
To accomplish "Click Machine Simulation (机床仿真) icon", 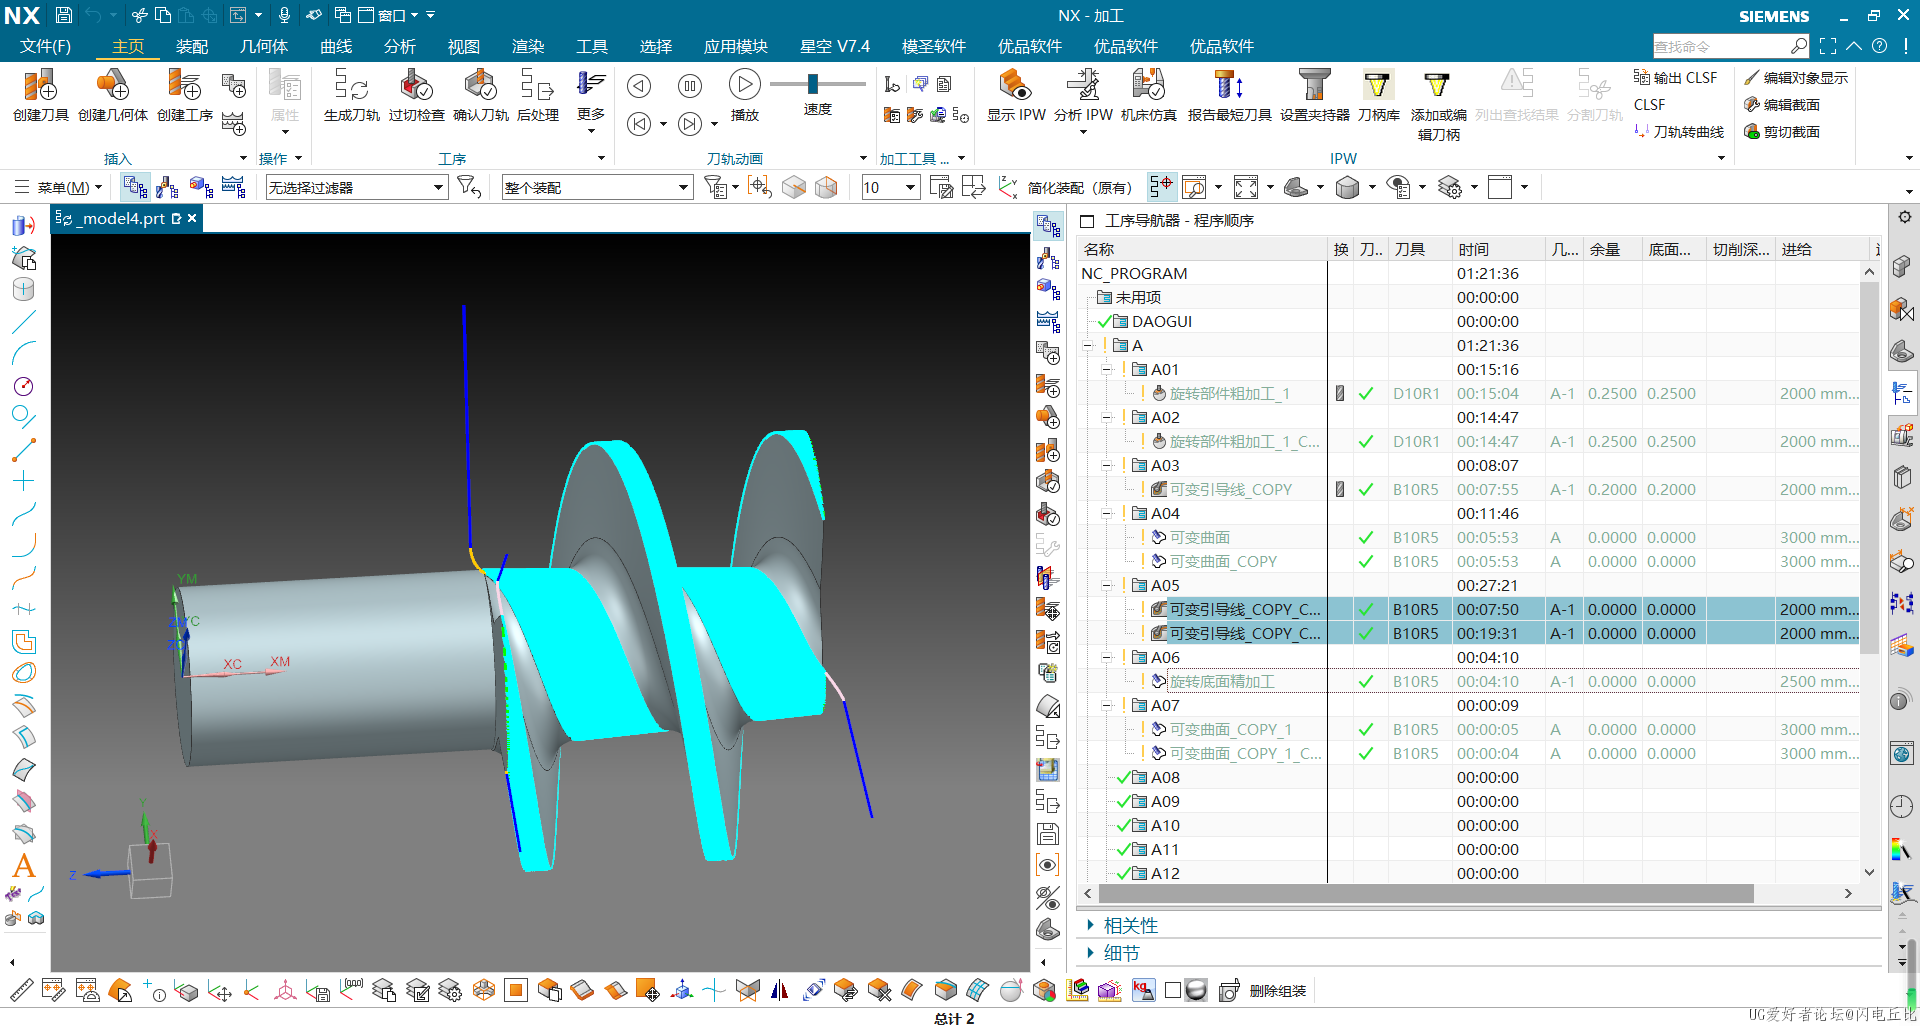I will [1149, 86].
